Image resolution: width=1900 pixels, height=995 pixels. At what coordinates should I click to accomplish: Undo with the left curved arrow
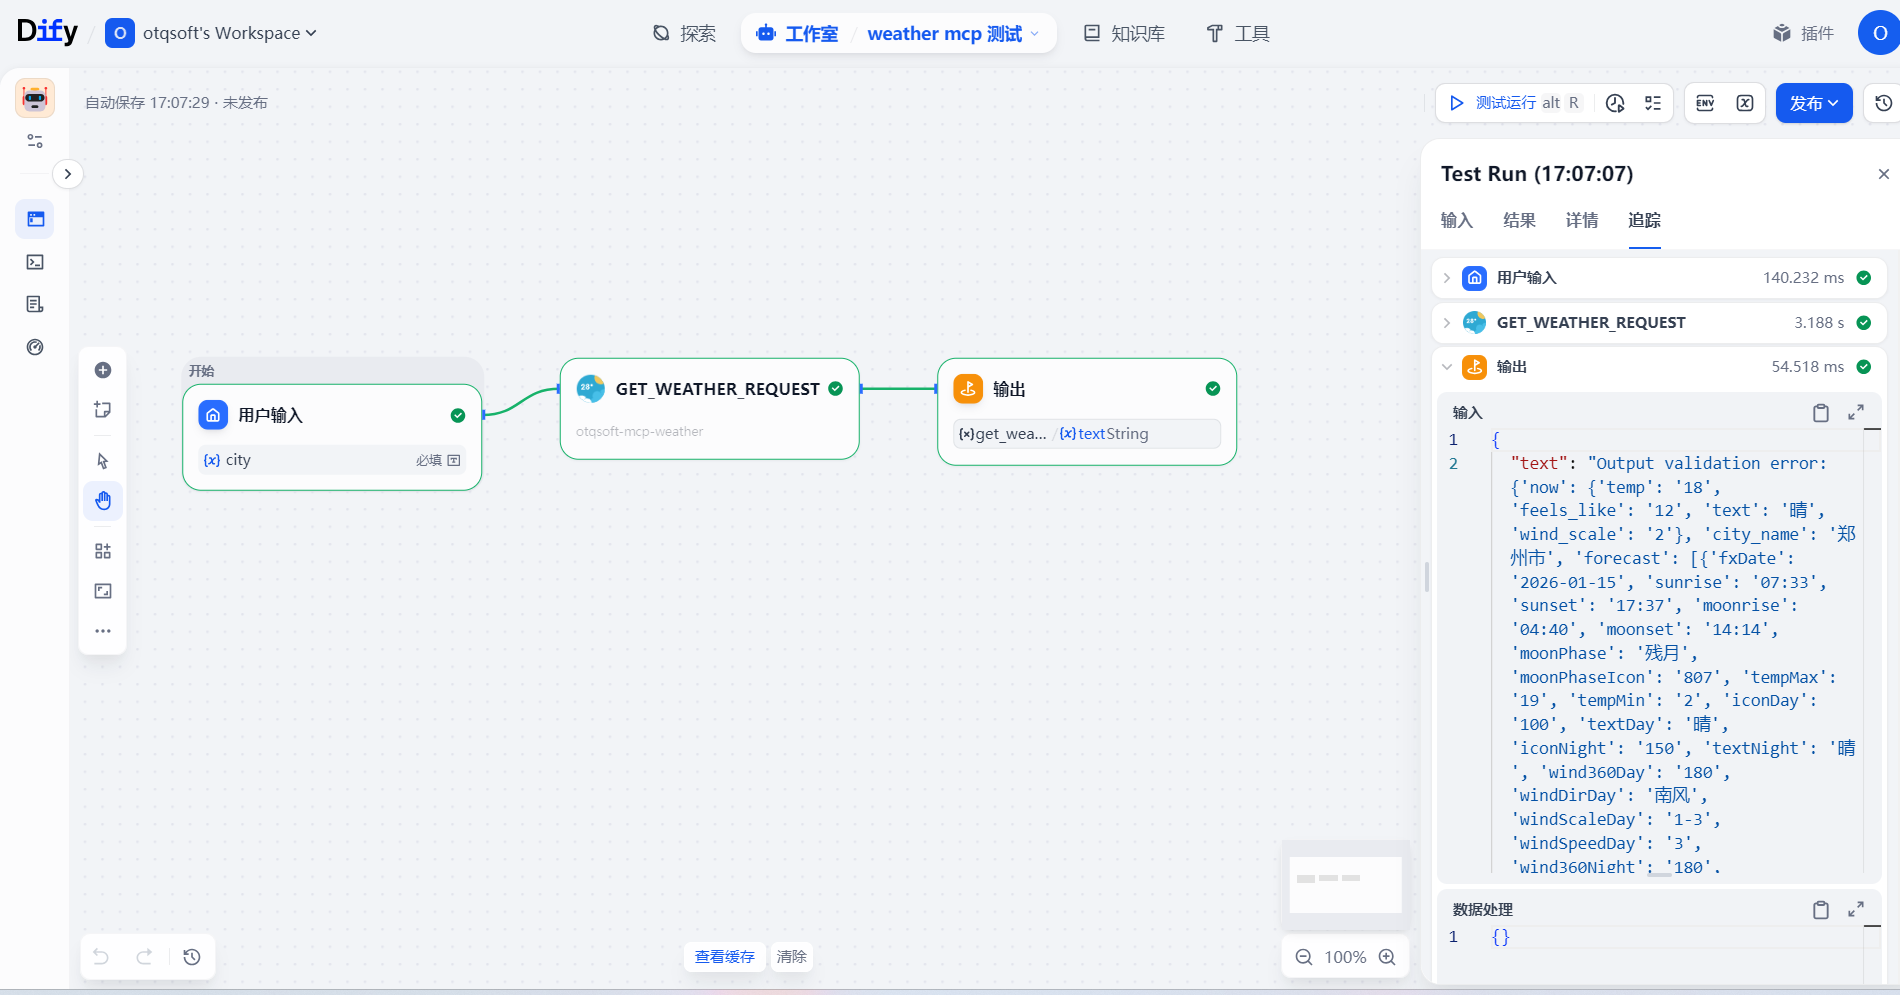101,957
